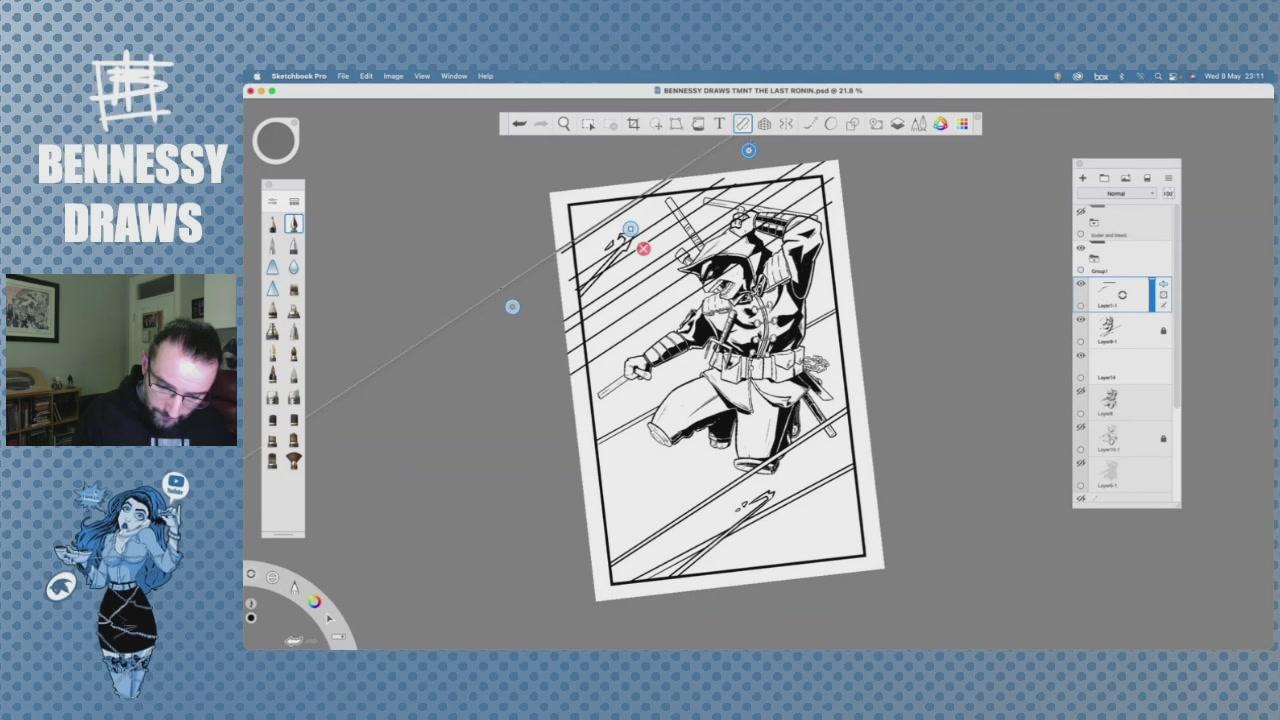Open the Color Library swatches grid
The height and width of the screenshot is (720, 1280).
[x=962, y=124]
